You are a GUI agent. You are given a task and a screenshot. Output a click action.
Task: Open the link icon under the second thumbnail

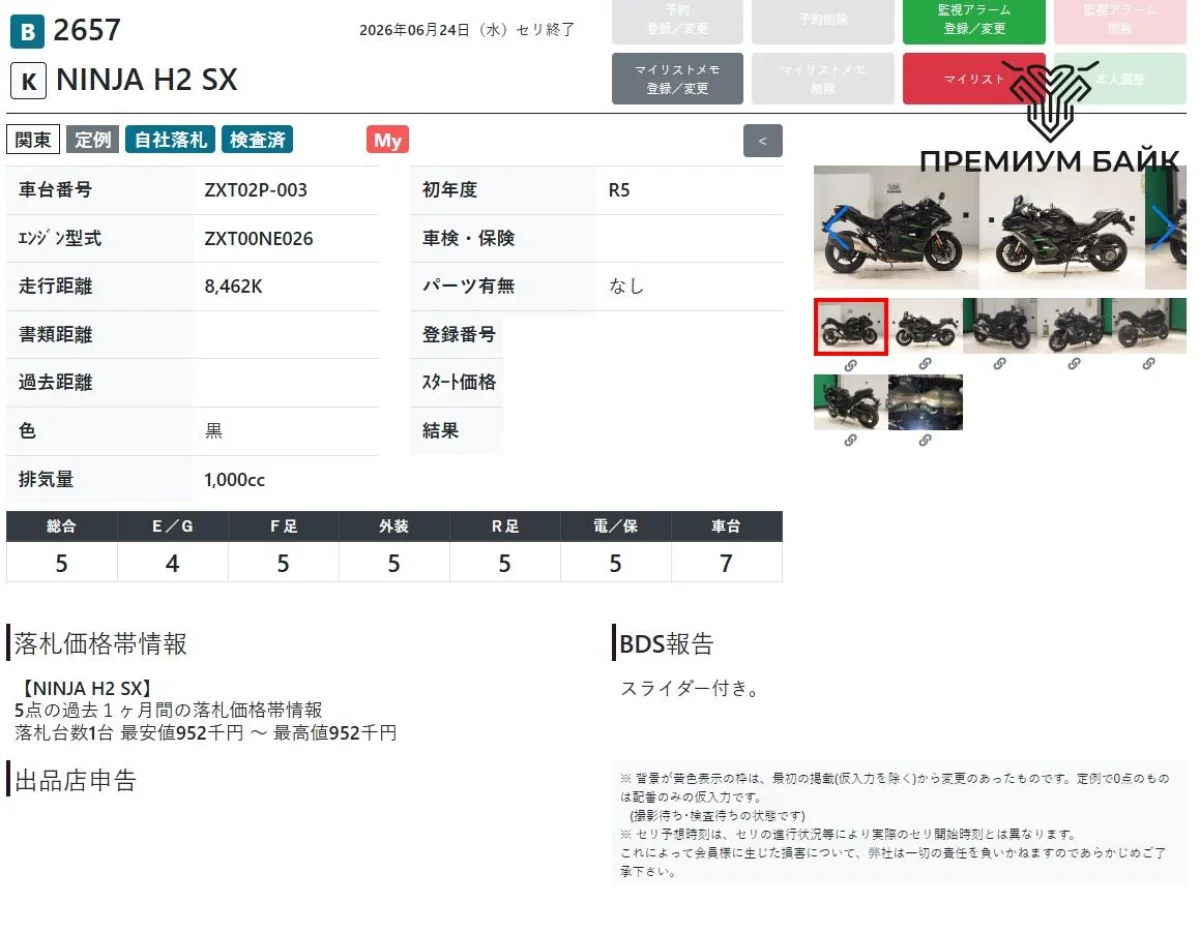pos(925,365)
